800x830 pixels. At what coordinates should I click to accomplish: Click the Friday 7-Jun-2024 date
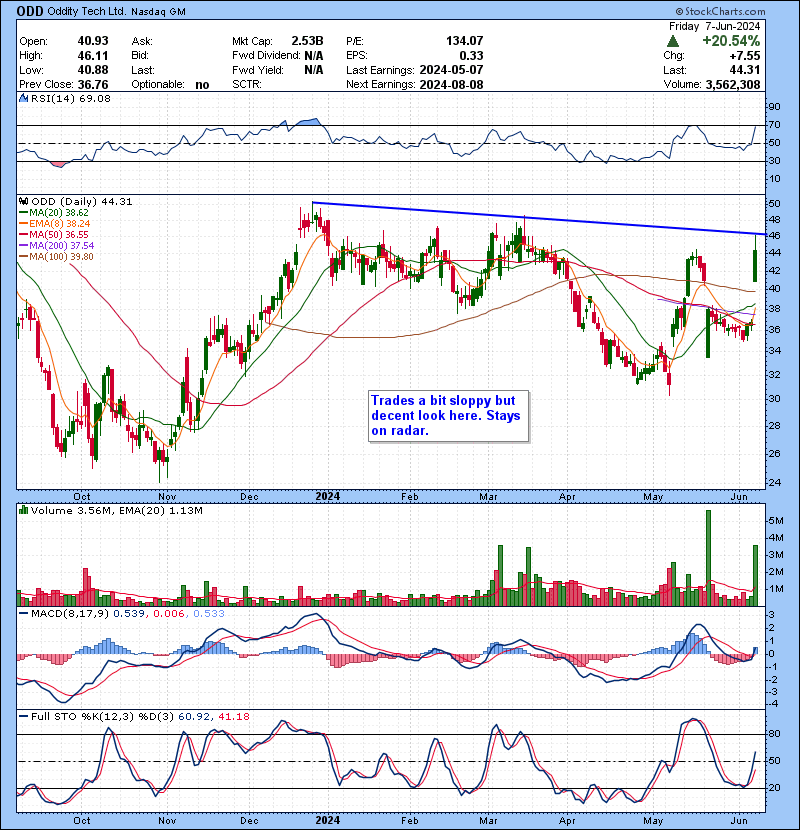714,26
